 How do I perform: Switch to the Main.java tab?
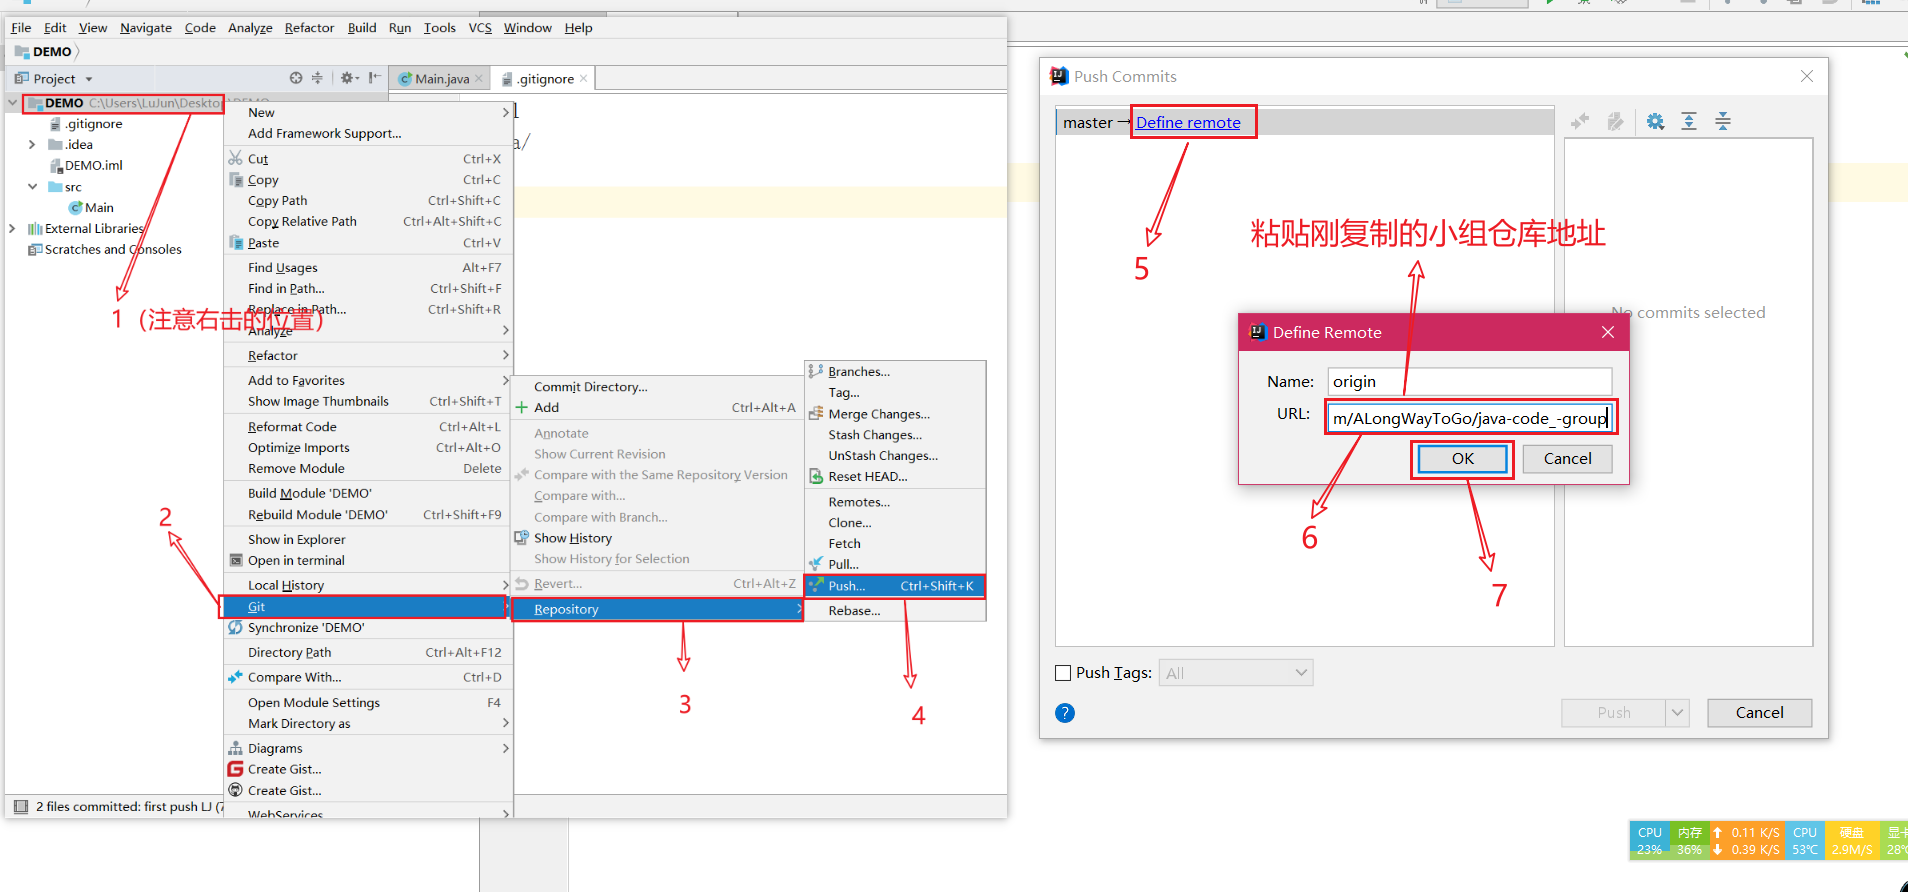[441, 79]
